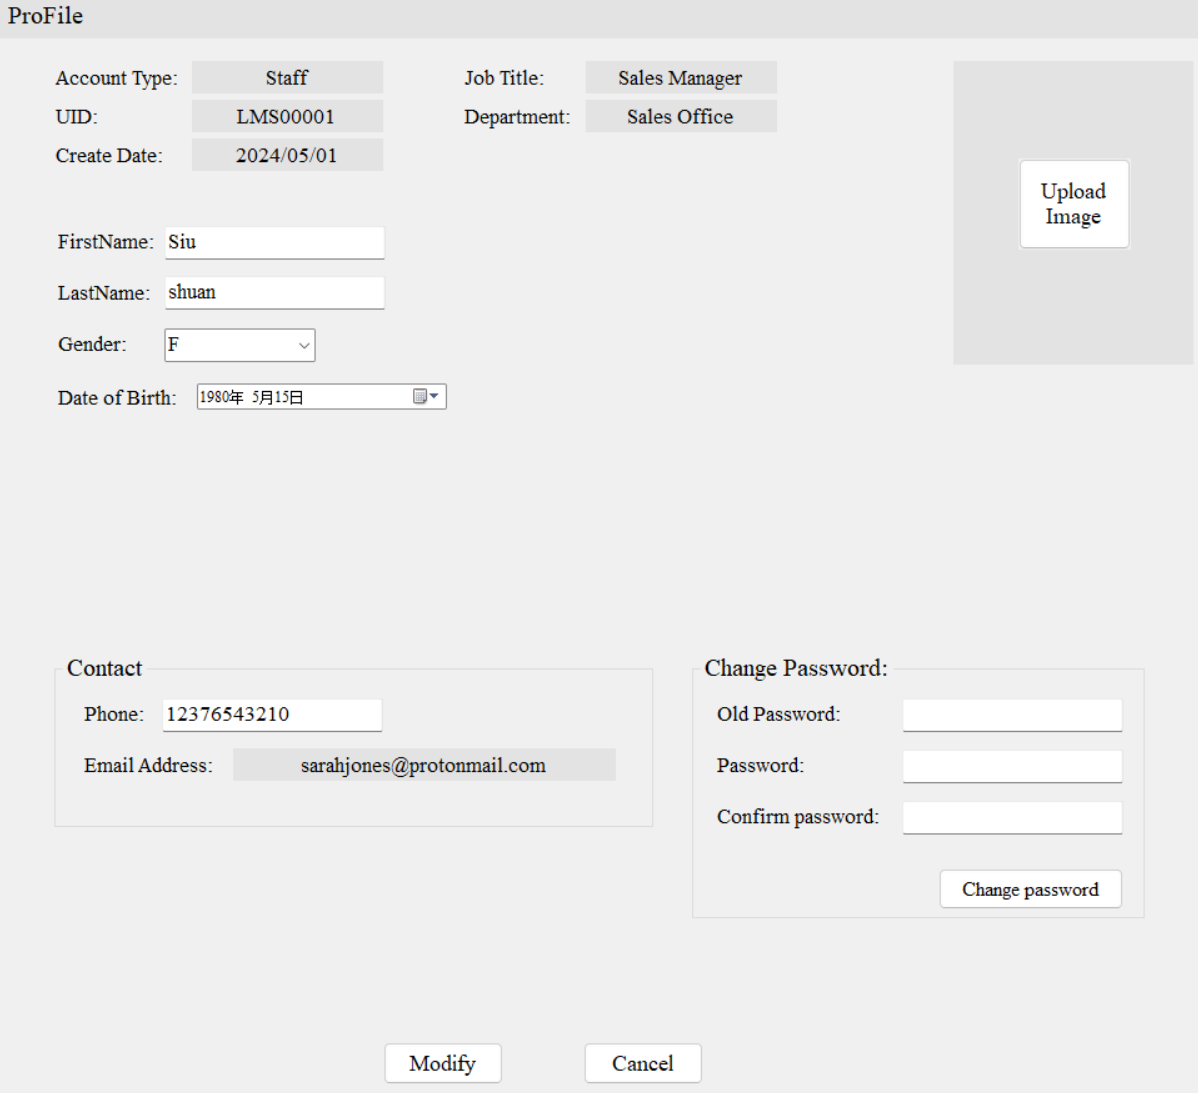Viewport: 1198px width, 1093px height.
Task: Click the Job Title field Sales Manager
Action: 680,77
